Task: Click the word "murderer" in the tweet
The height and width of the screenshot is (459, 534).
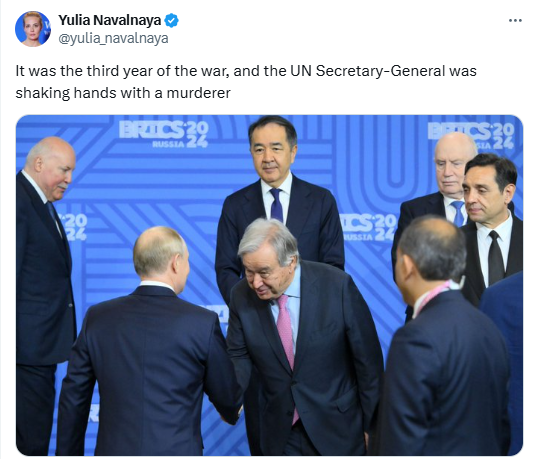Action: [199, 93]
